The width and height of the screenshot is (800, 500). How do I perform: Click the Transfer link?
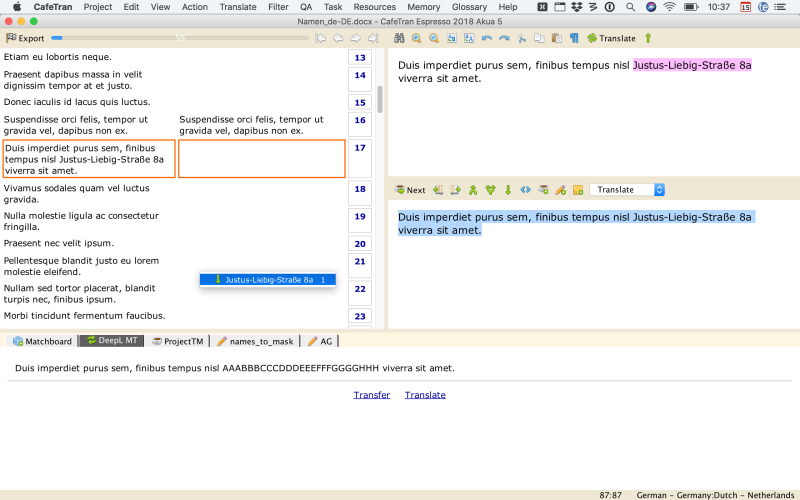pyautogui.click(x=371, y=395)
